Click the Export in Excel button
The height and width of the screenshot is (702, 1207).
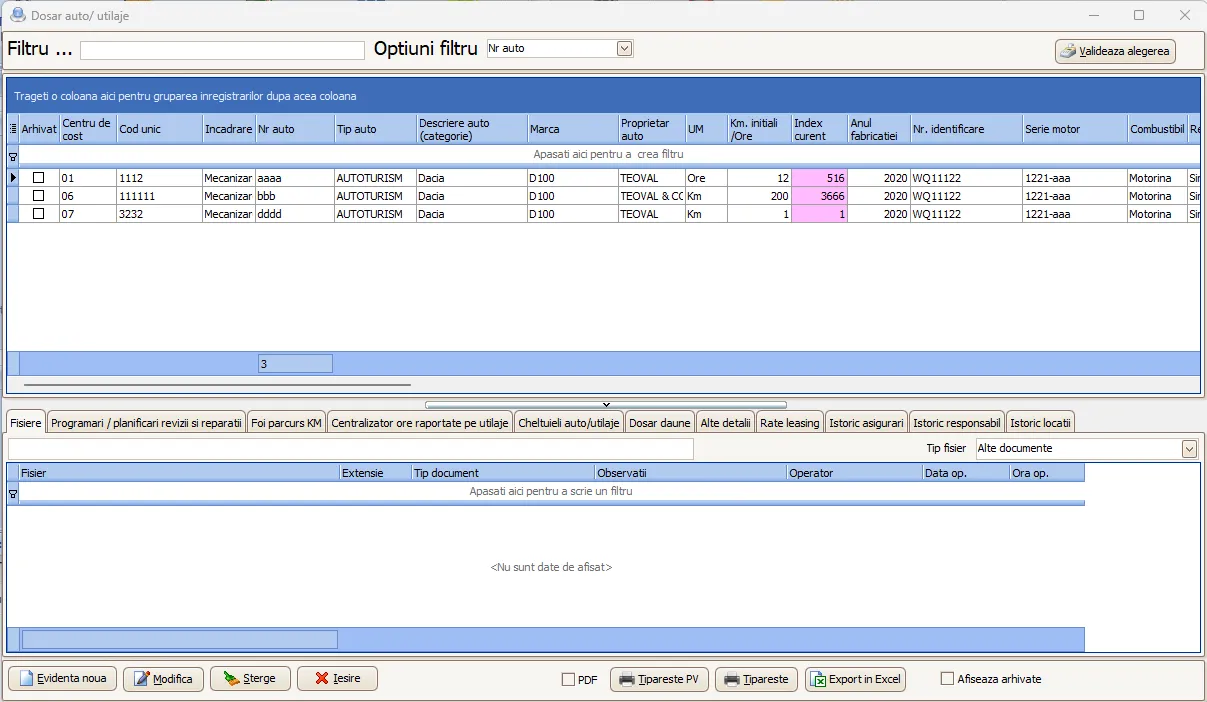click(856, 680)
